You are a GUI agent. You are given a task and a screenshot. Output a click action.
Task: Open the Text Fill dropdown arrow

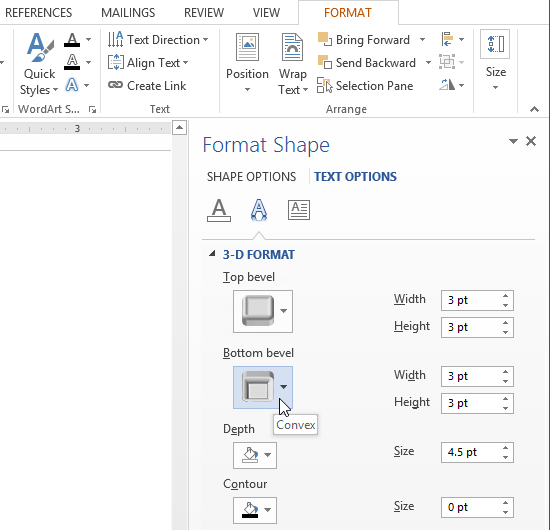pos(89,40)
